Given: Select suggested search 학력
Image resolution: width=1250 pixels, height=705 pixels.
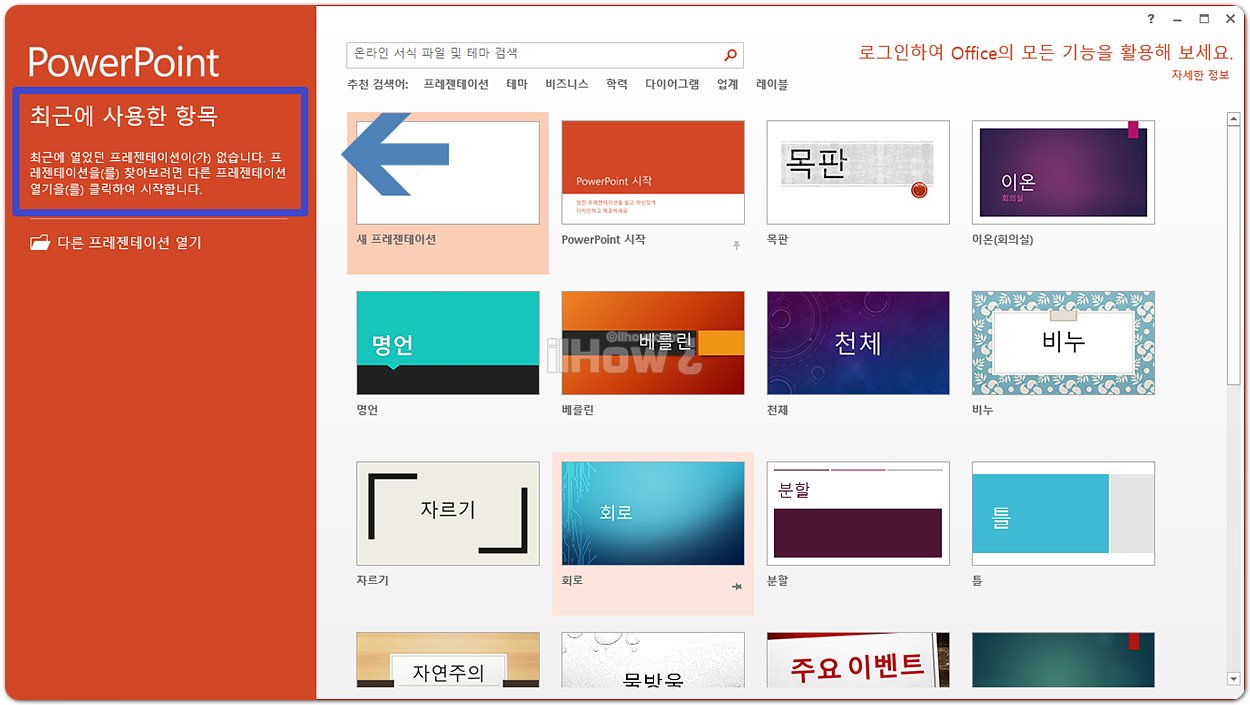Looking at the screenshot, I should (x=617, y=85).
